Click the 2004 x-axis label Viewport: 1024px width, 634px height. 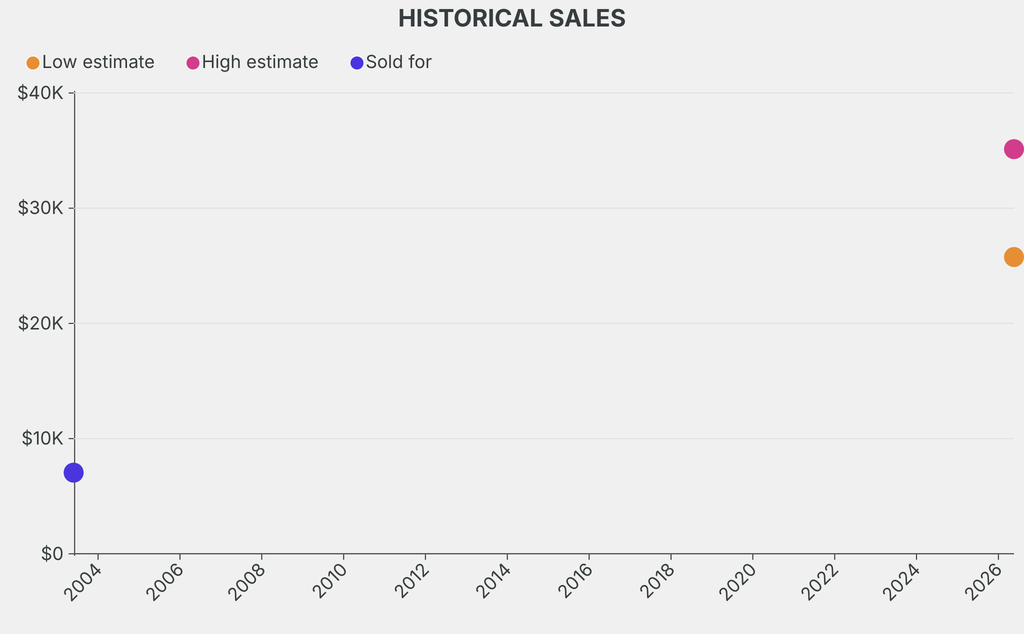(83, 582)
